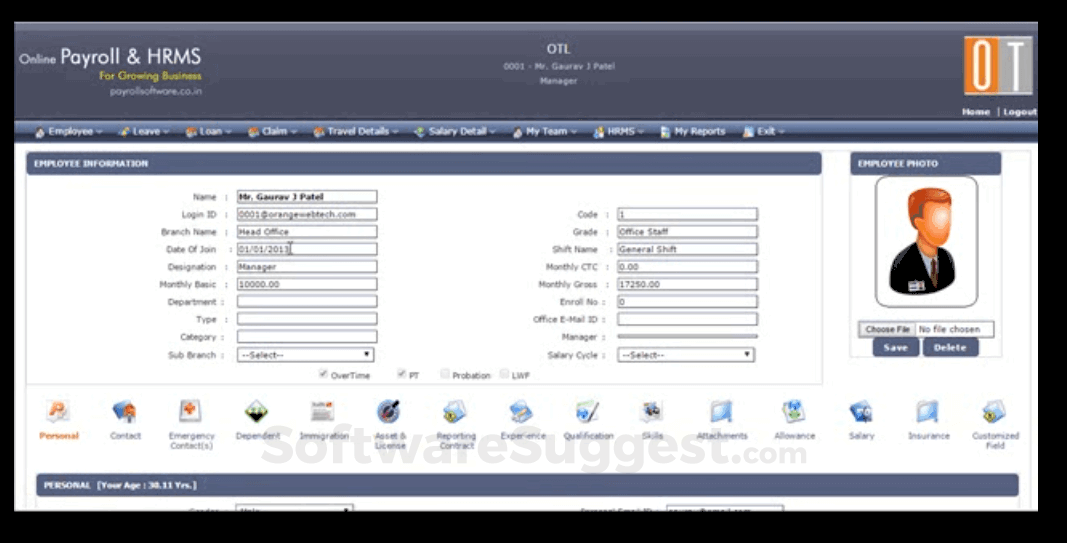Click the Office E-Mail ID field
This screenshot has width=1067, height=543.
687,318
